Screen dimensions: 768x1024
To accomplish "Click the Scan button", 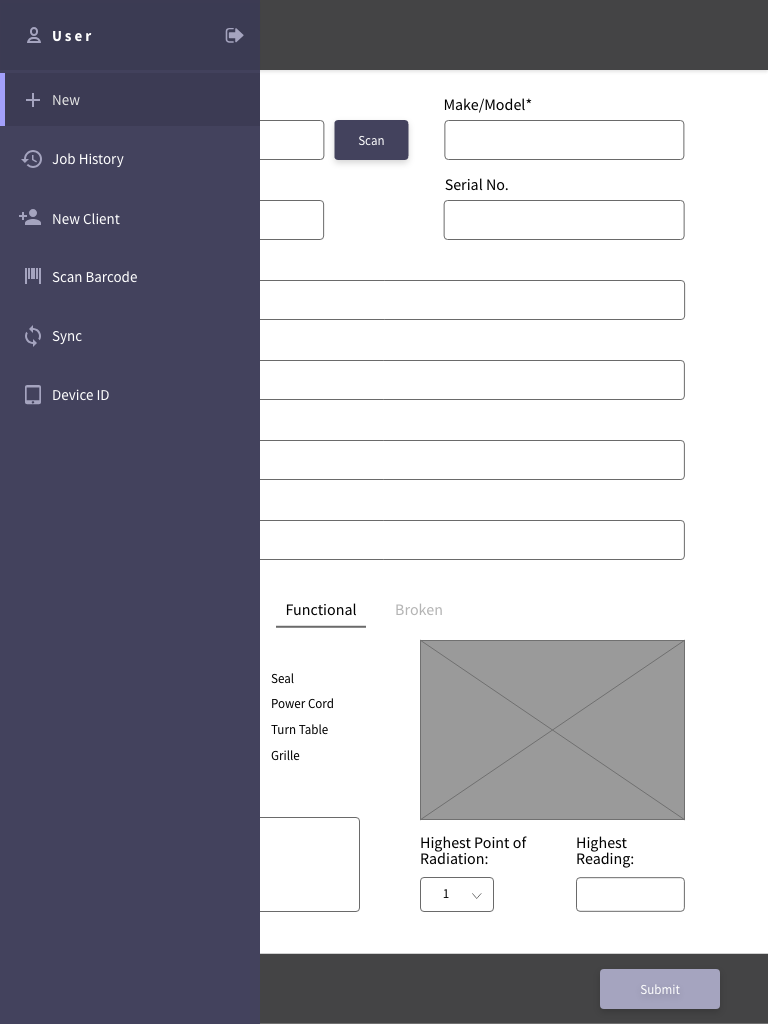I will point(372,140).
